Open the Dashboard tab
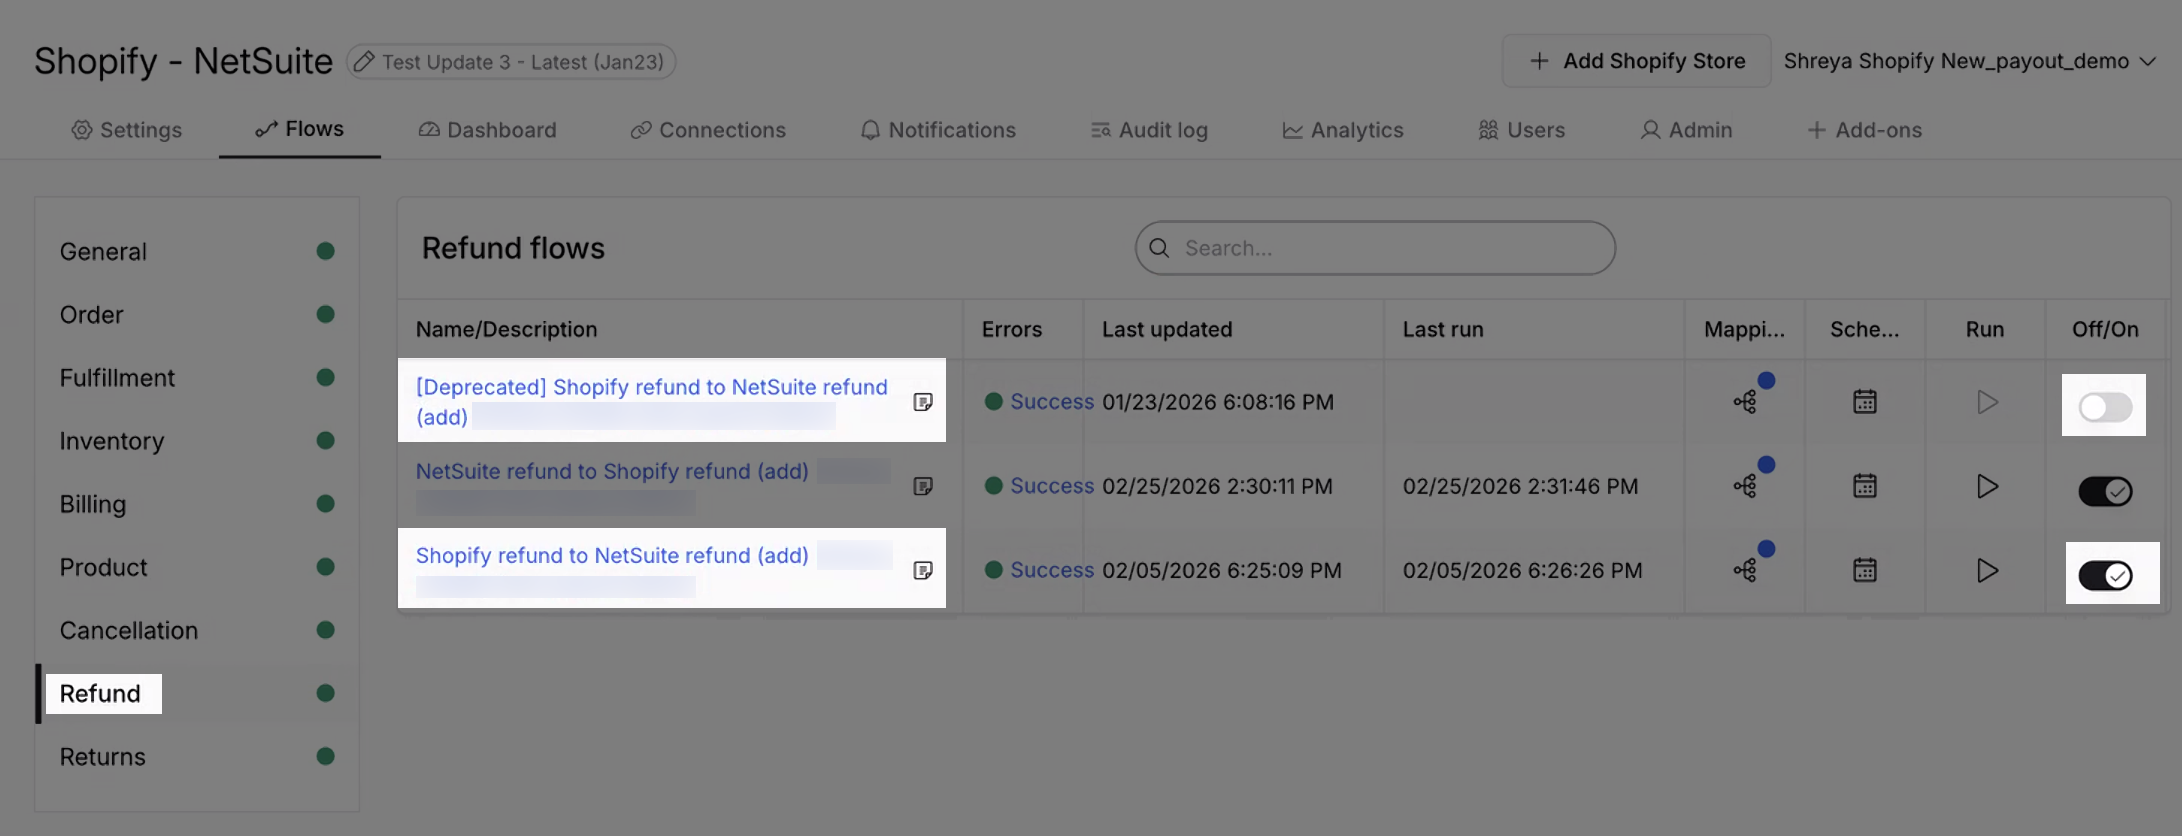The image size is (2182, 836). click(487, 130)
